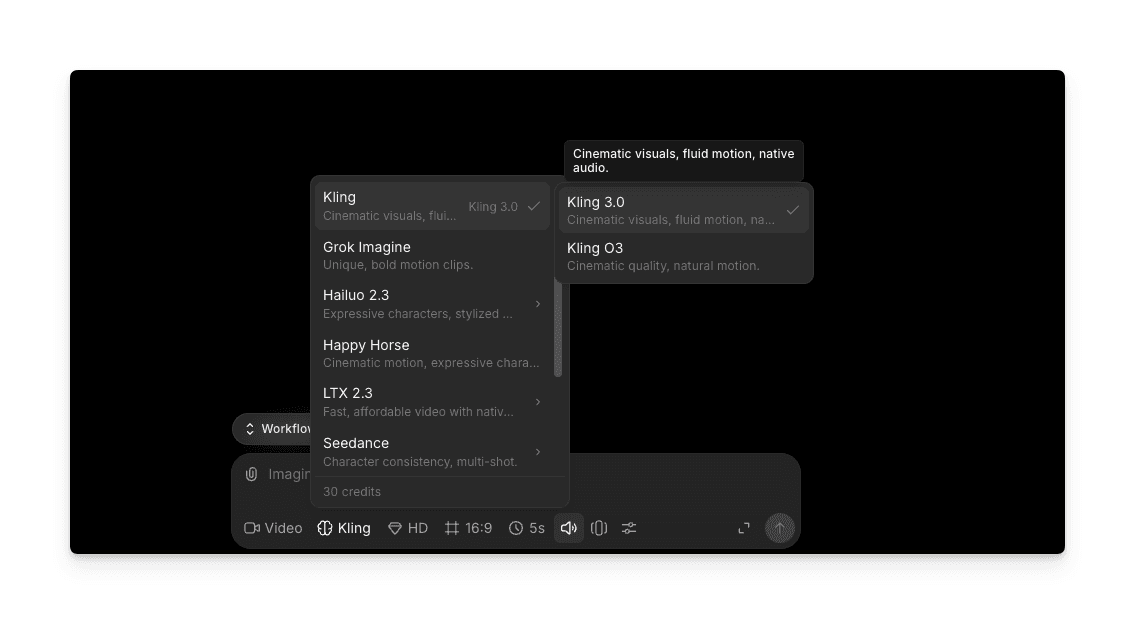This screenshot has height=624, width=1135.
Task: Click the attachment paperclip icon
Action: [x=251, y=474]
